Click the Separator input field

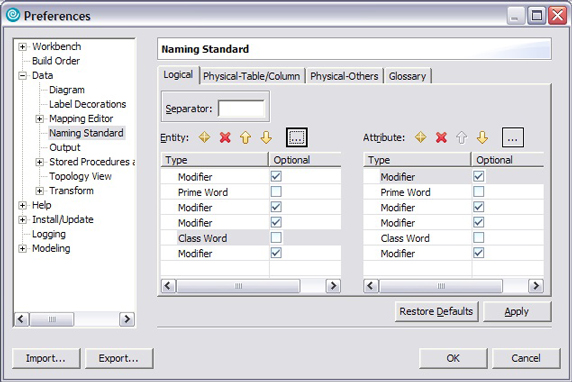(x=241, y=108)
